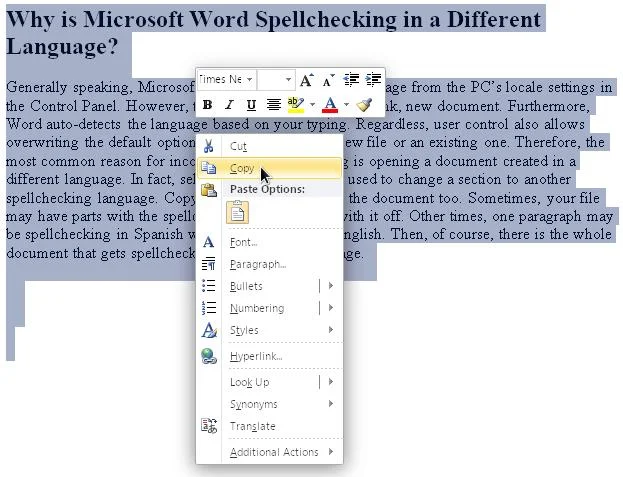Expand the Look Up submenu arrow
This screenshot has height=477, width=623.
tap(331, 382)
